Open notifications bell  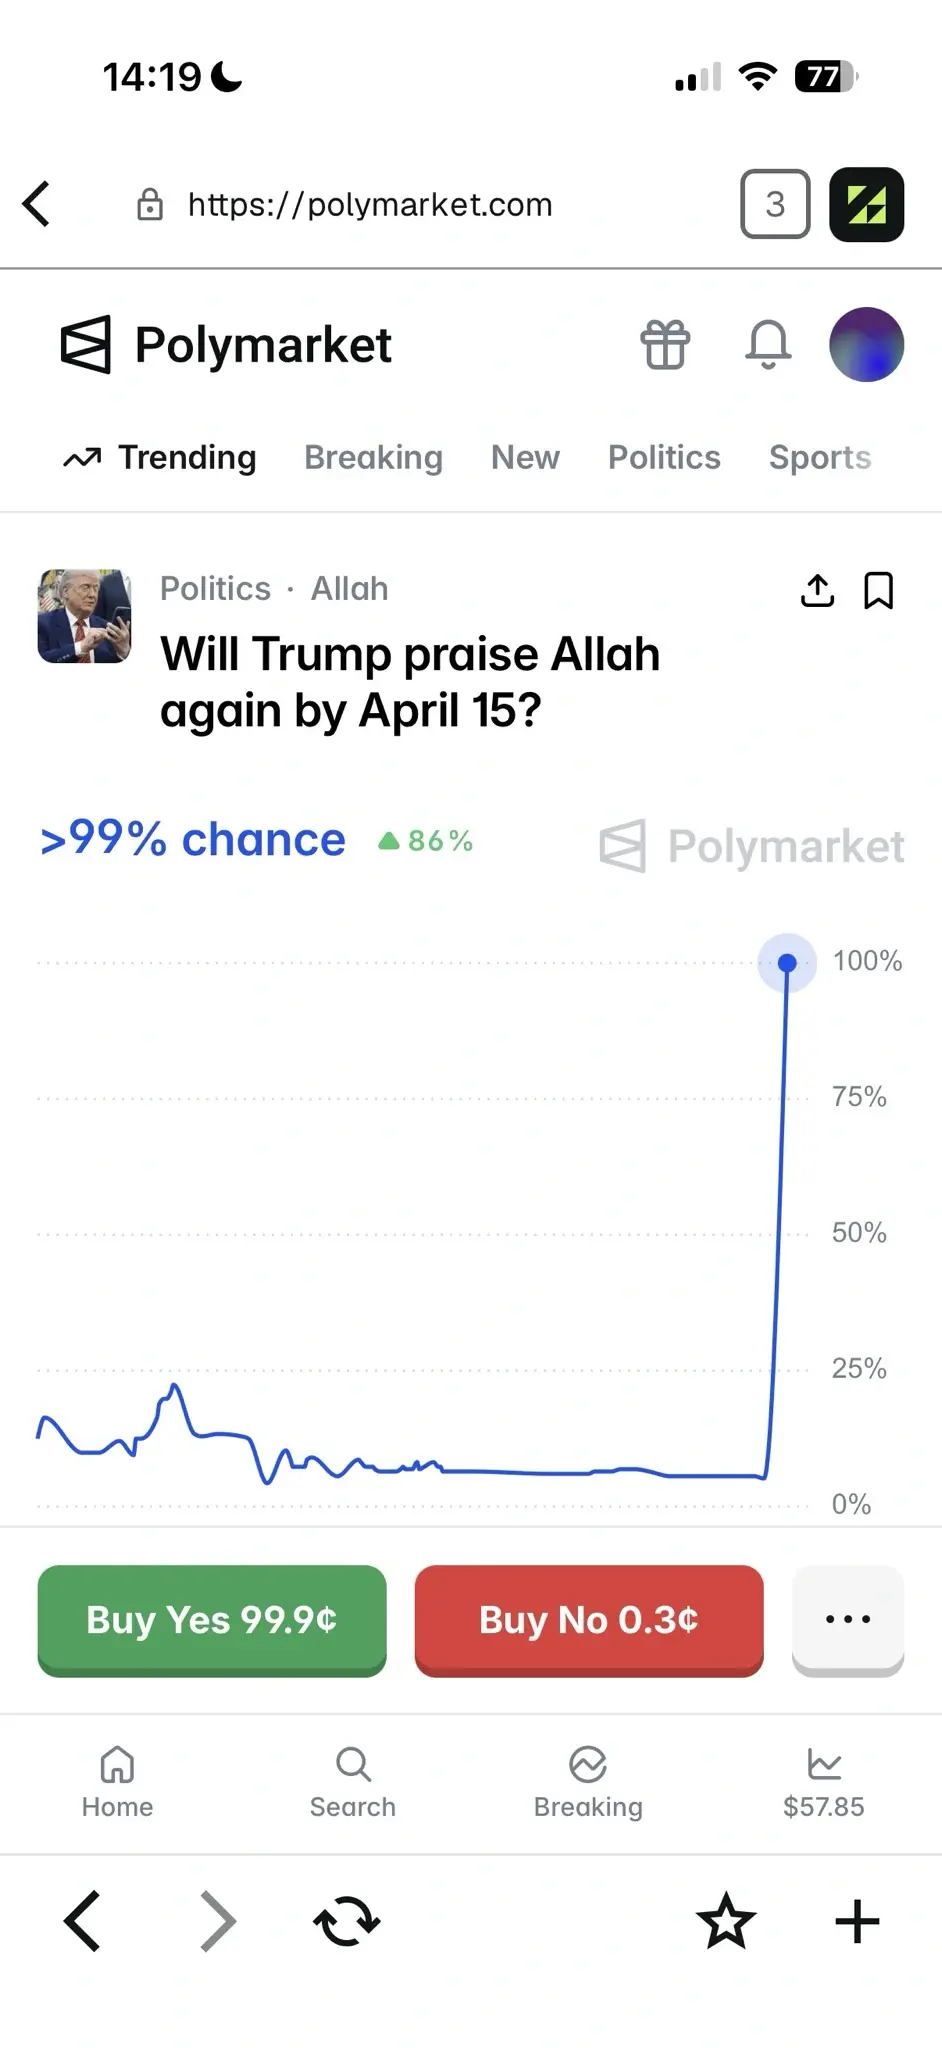tap(768, 345)
